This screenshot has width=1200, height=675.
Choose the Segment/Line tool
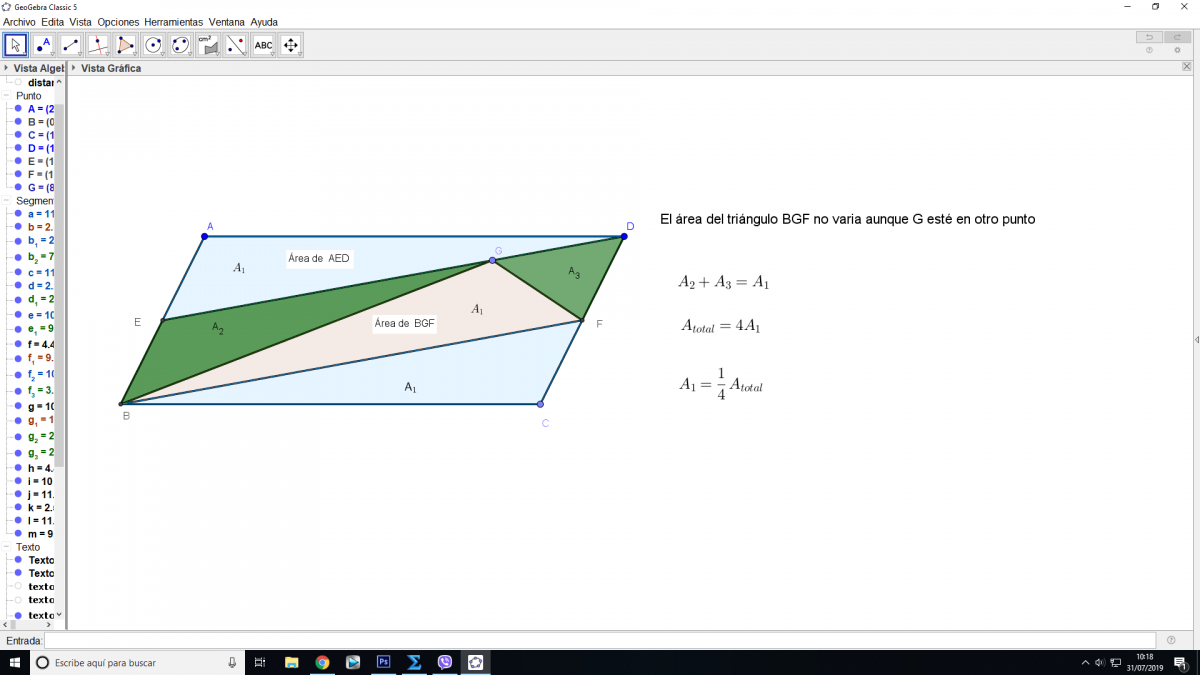[x=70, y=45]
